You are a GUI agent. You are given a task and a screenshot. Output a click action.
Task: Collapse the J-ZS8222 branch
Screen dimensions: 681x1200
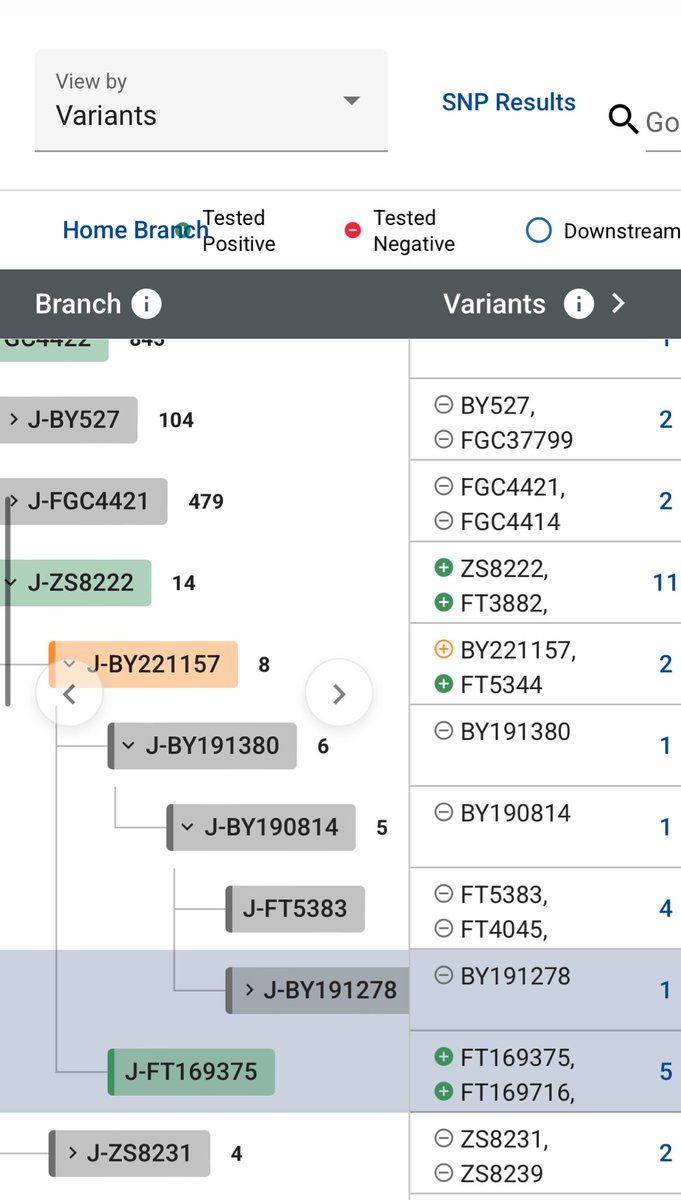[10, 583]
